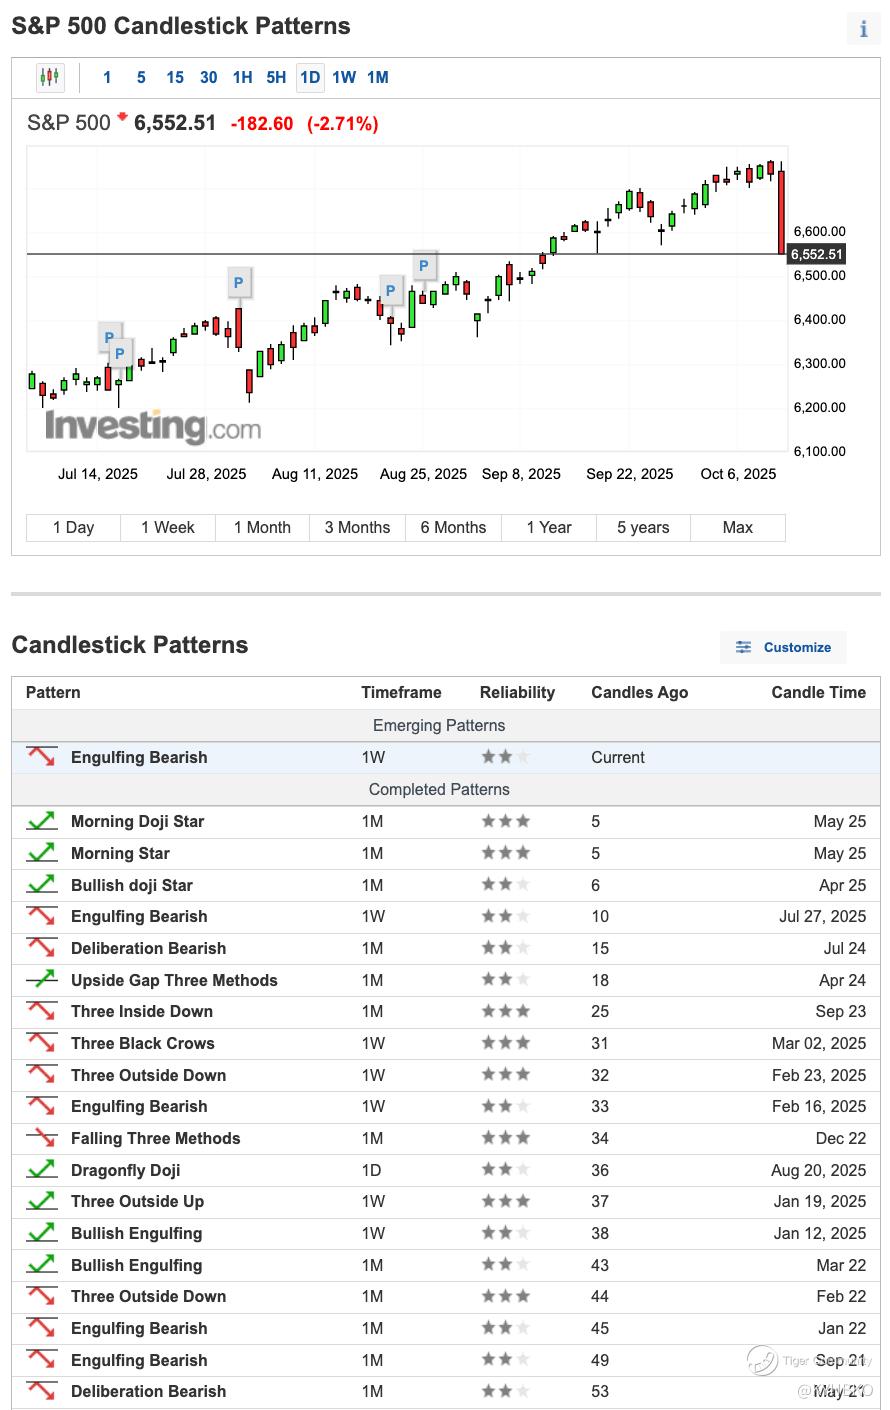The height and width of the screenshot is (1410, 890).
Task: Show the 6 Months range
Action: [x=453, y=528]
